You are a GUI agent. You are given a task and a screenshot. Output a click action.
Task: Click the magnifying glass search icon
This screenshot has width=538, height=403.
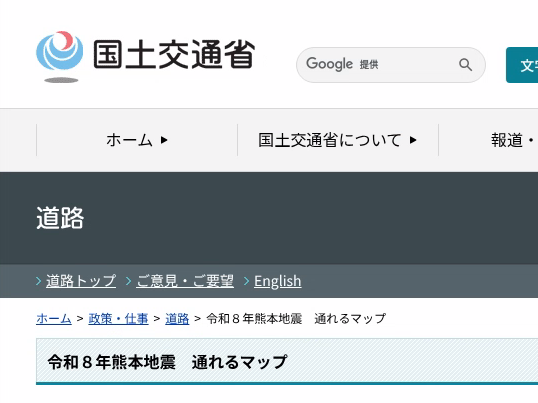click(x=465, y=64)
